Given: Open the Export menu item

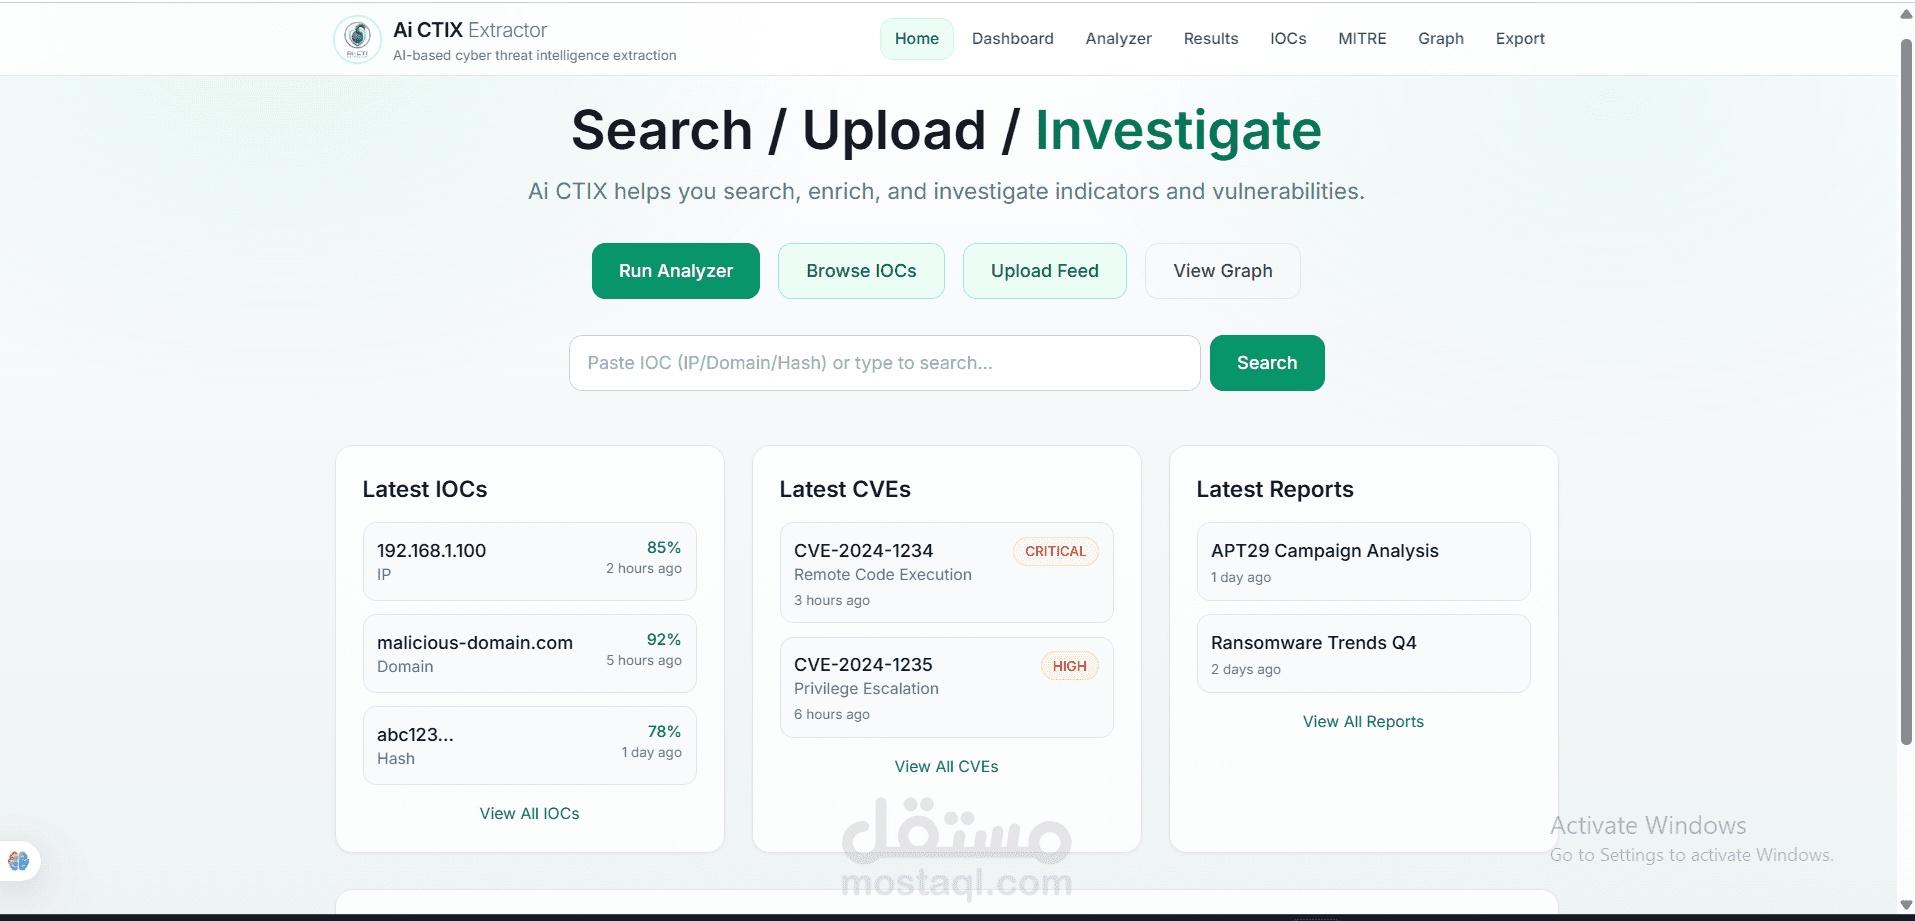Looking at the screenshot, I should pyautogui.click(x=1520, y=38).
